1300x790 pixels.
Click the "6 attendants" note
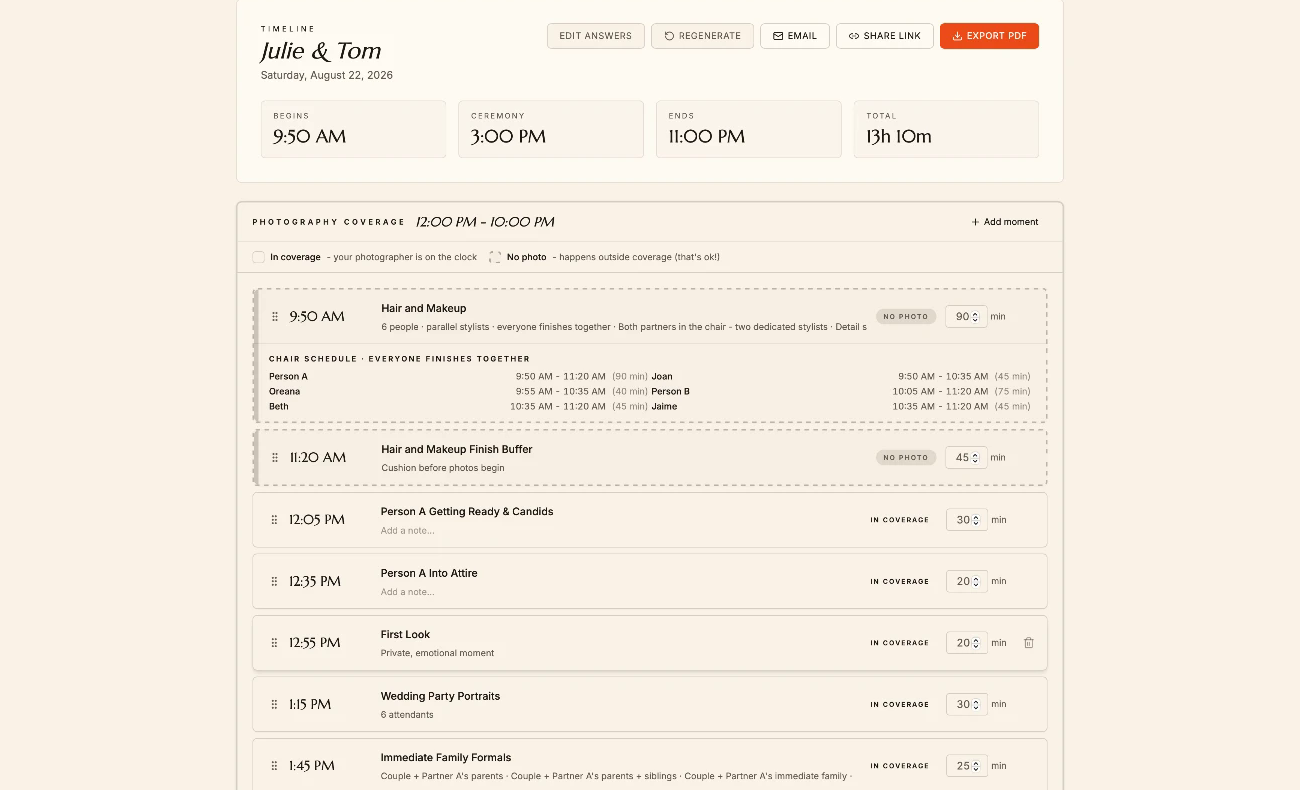[407, 715]
